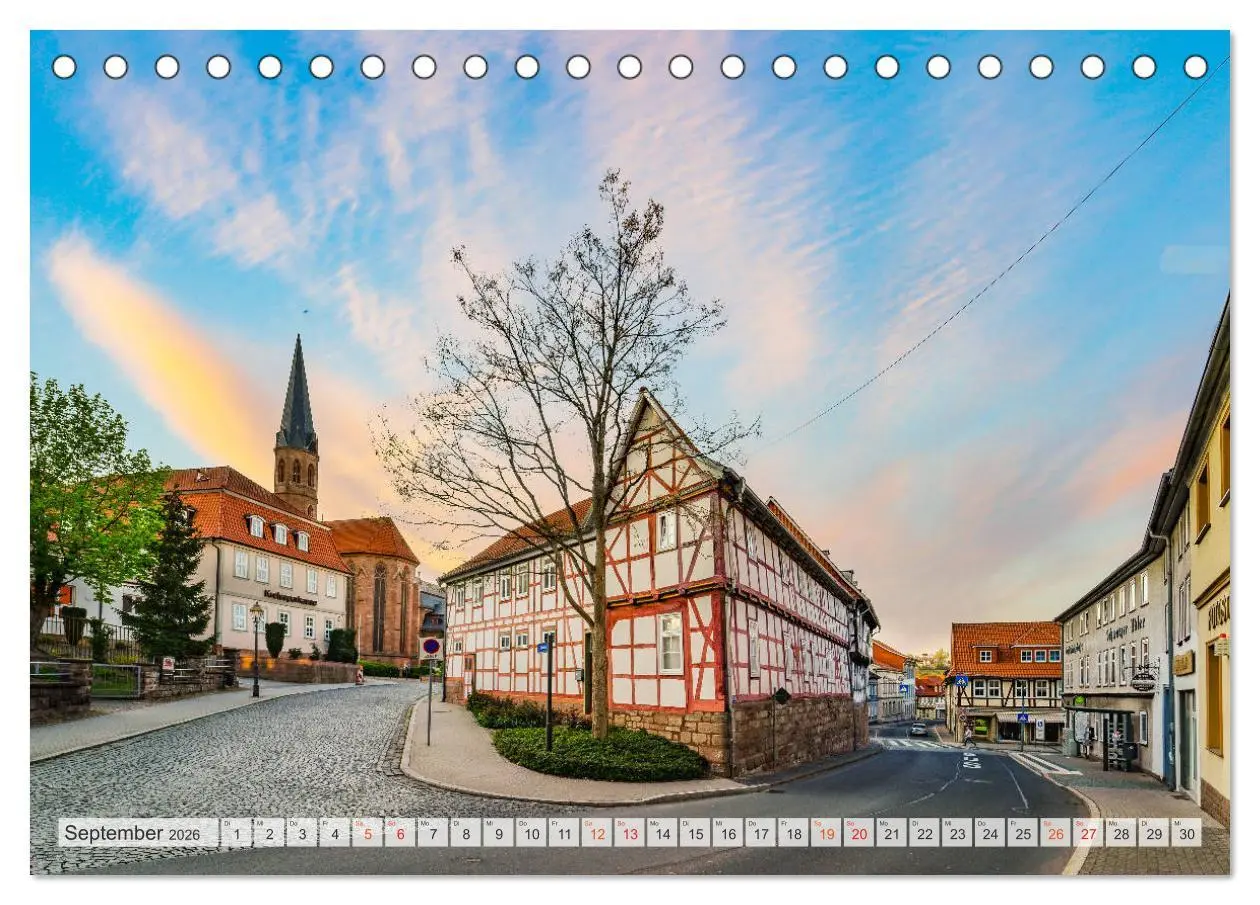
Task: Select day 24 in the calendar strip
Action: pos(989,833)
